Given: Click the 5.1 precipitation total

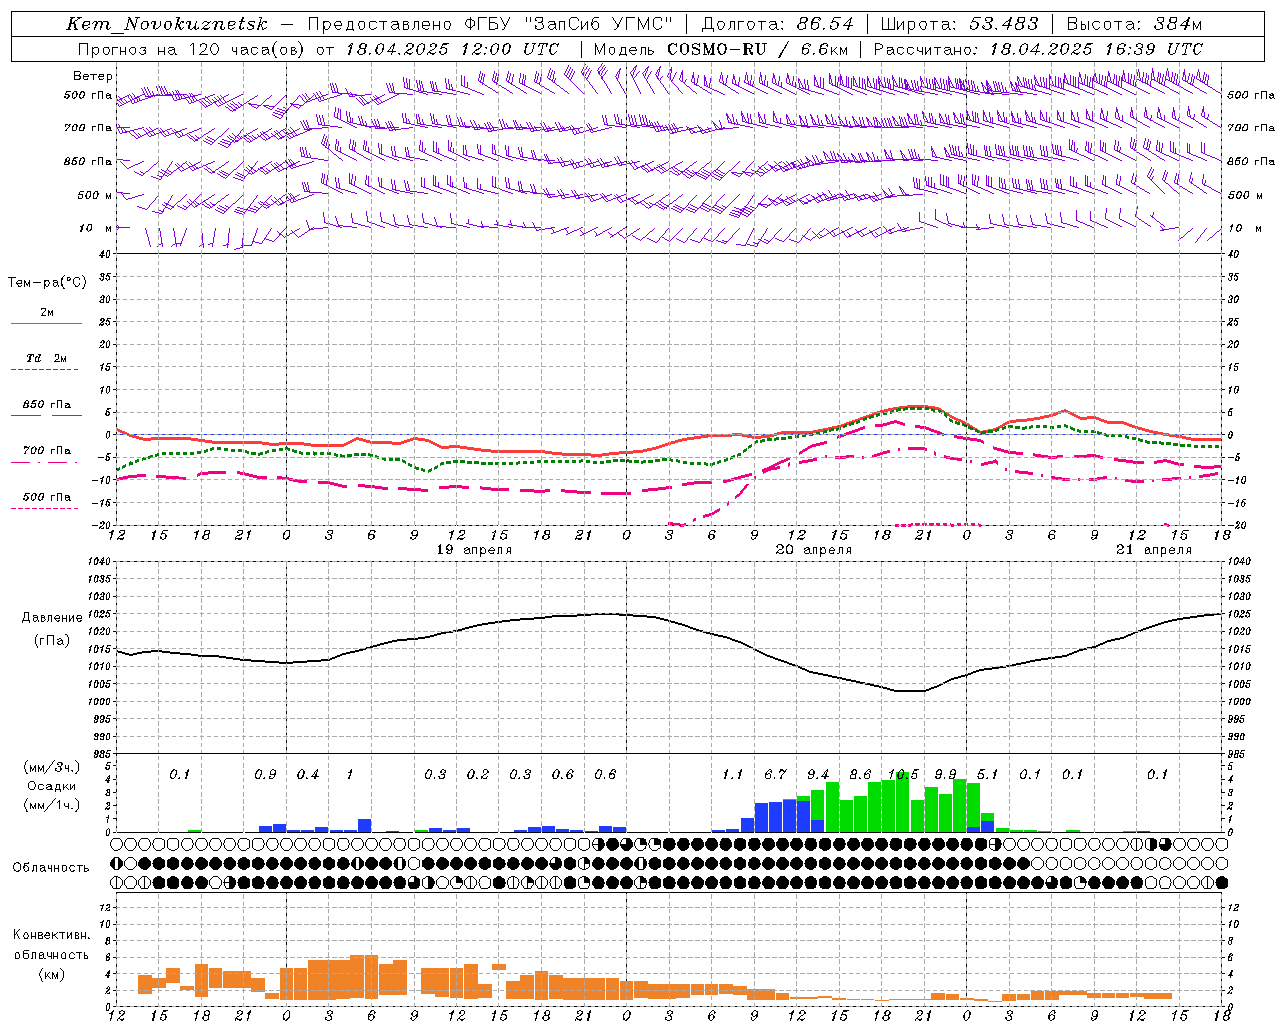Looking at the screenshot, I should click(987, 774).
